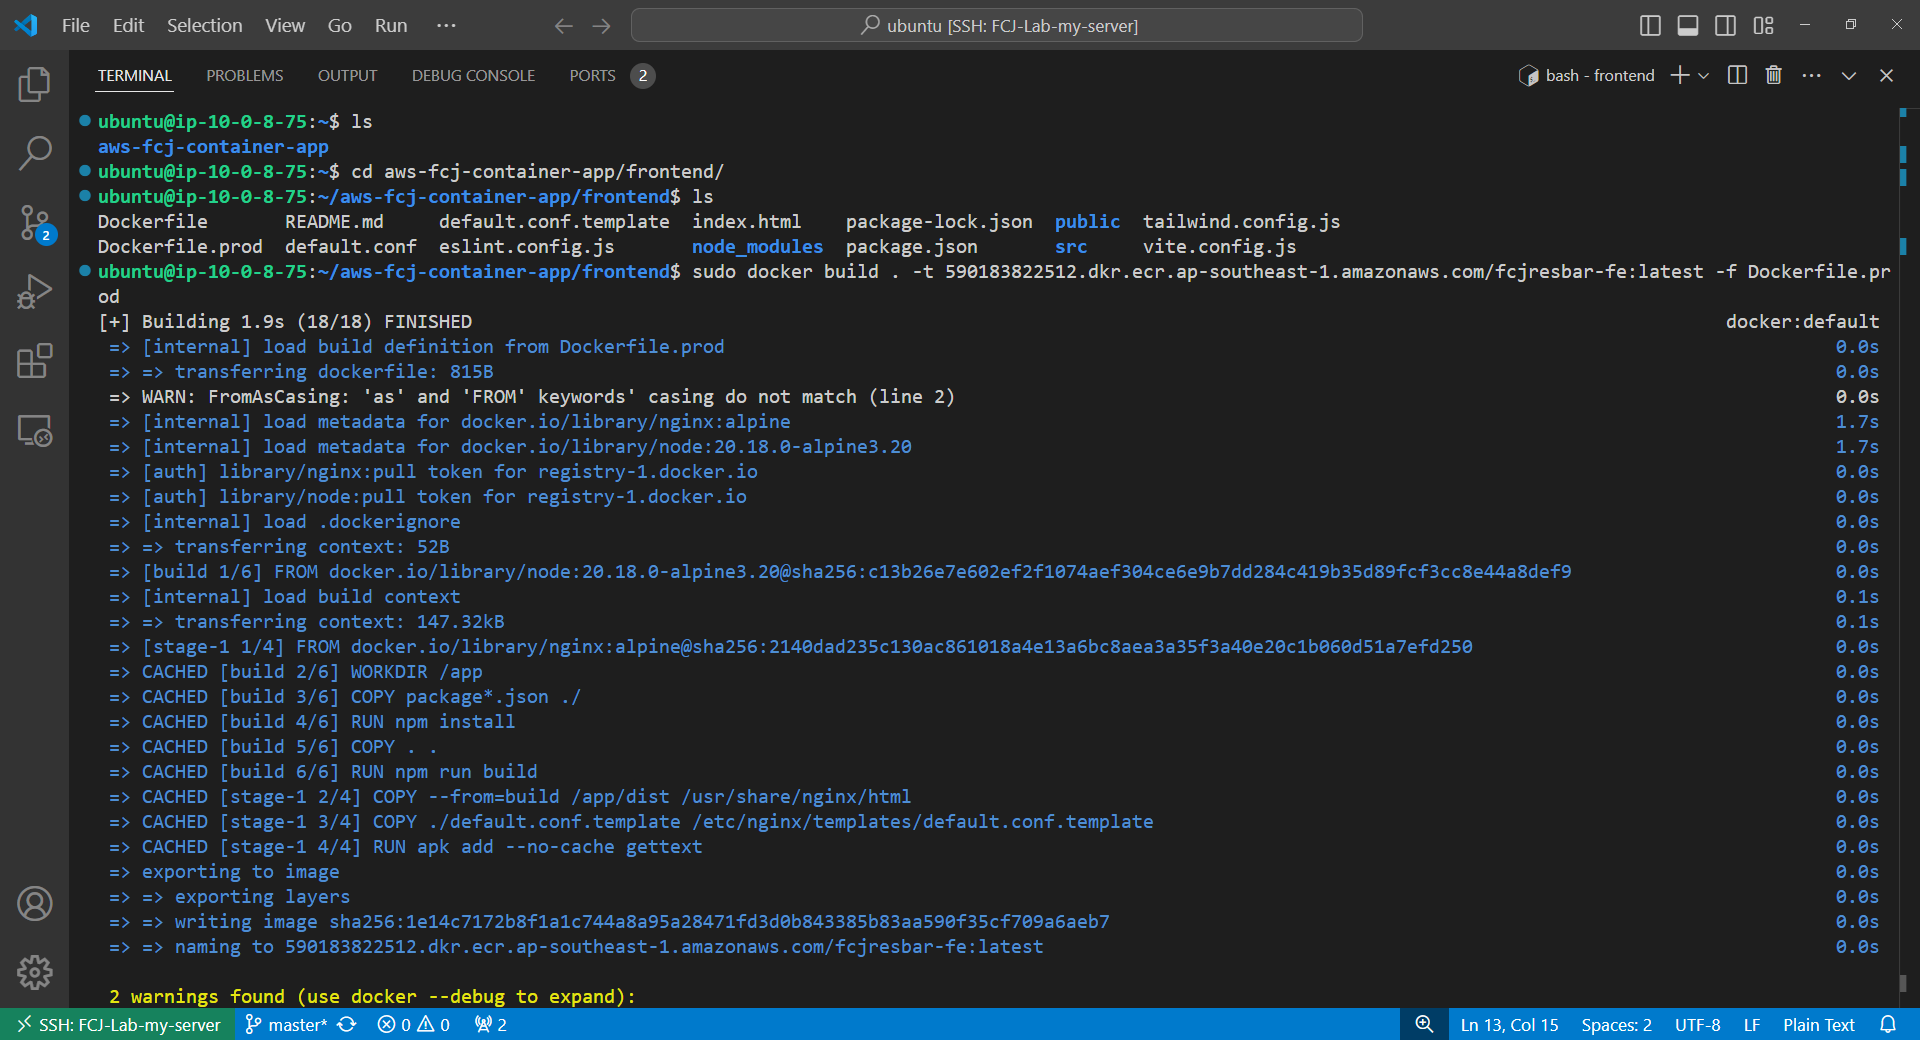The width and height of the screenshot is (1920, 1040).
Task: Open the View menu
Action: click(285, 26)
